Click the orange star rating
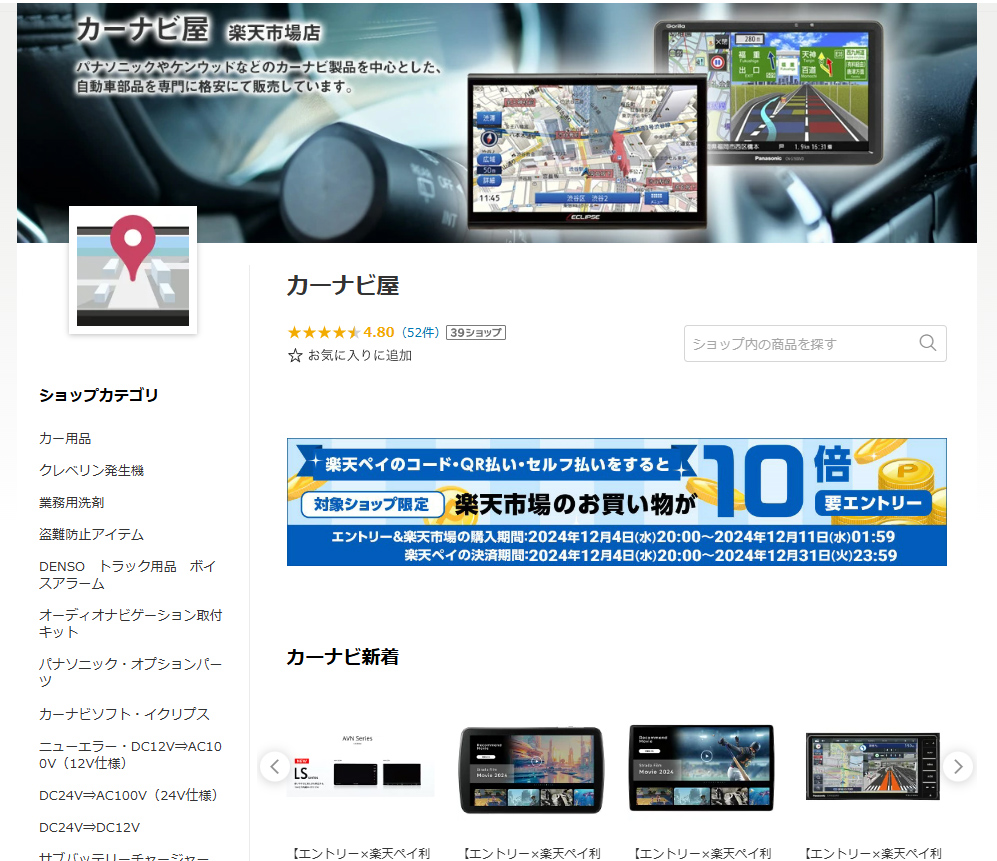Image resolution: width=997 pixels, height=861 pixels. pos(323,332)
